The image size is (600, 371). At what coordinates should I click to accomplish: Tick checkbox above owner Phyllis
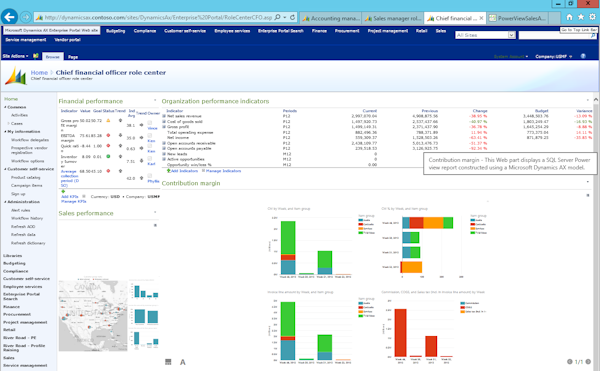point(150,176)
